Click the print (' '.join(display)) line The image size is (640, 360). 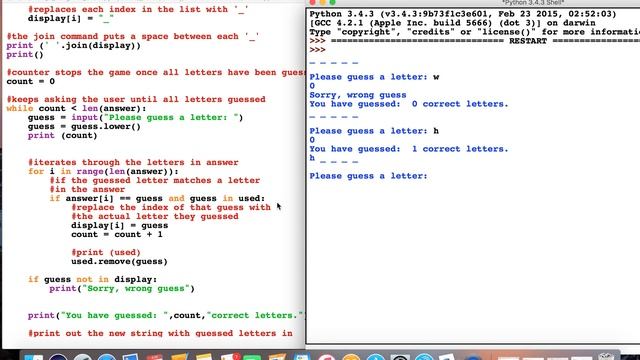click(x=73, y=45)
